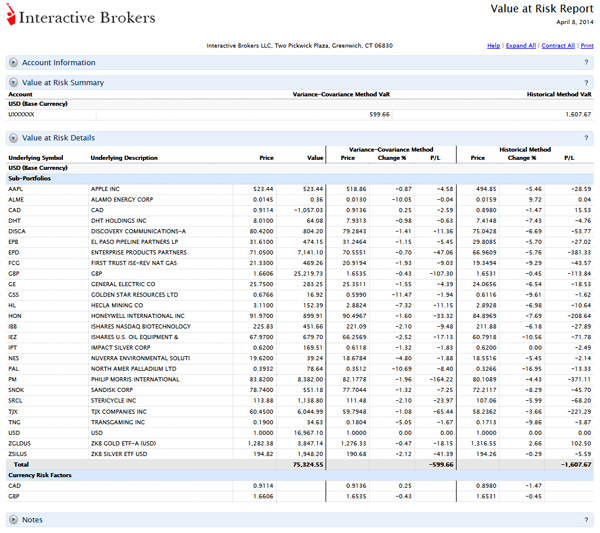
Task: Collapse the Value at Risk Details arrow
Action: [x=14, y=138]
